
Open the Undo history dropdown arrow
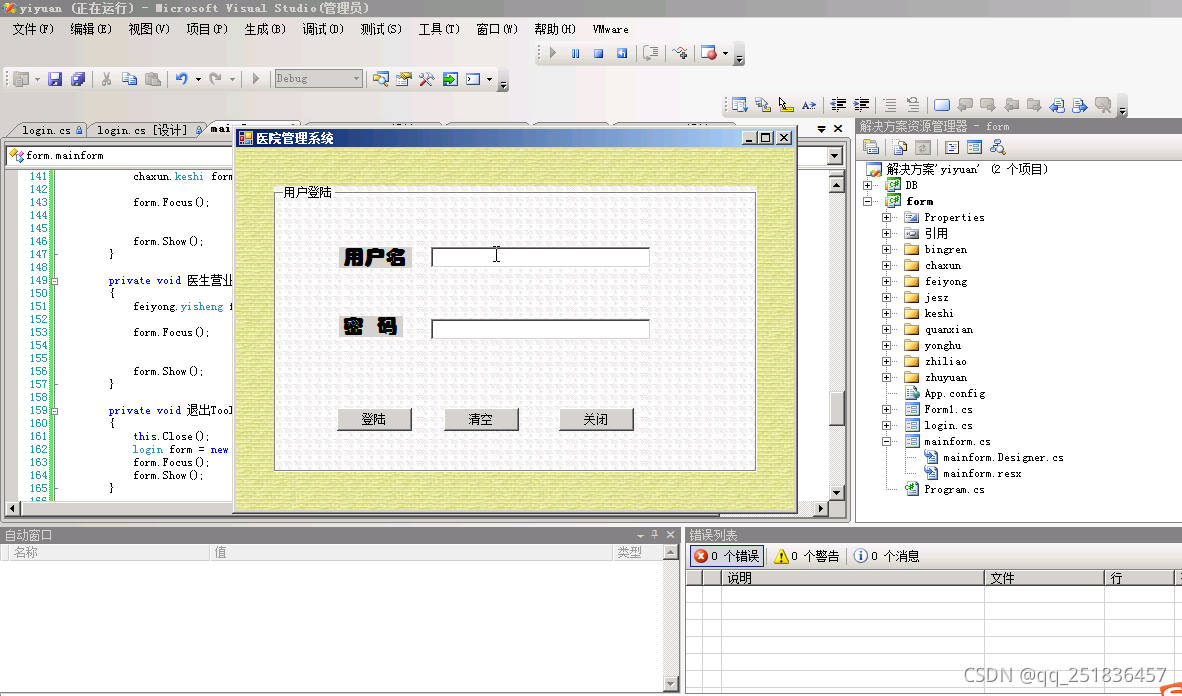pyautogui.click(x=198, y=79)
